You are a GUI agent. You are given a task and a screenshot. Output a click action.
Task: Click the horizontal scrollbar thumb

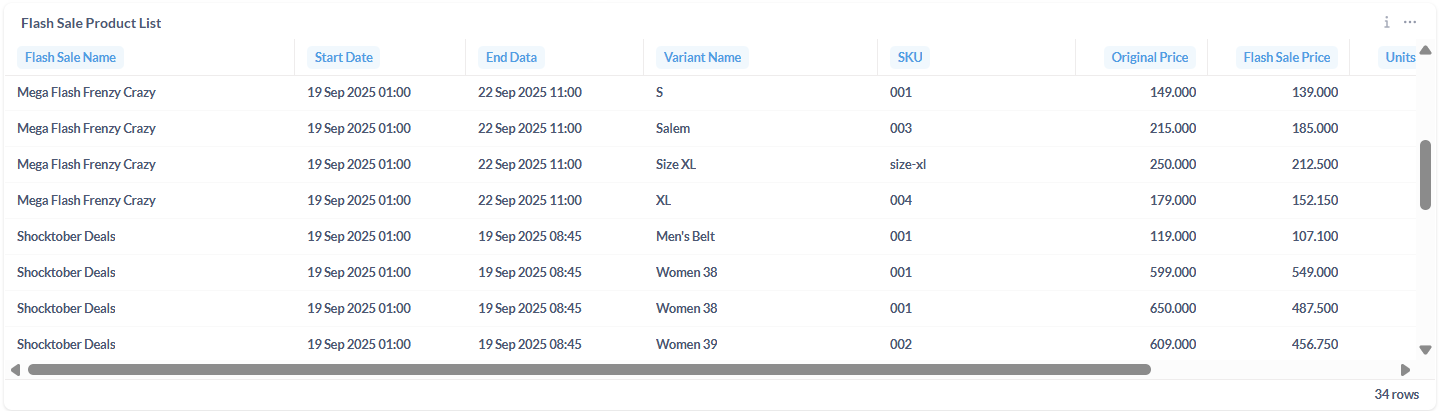(x=589, y=369)
